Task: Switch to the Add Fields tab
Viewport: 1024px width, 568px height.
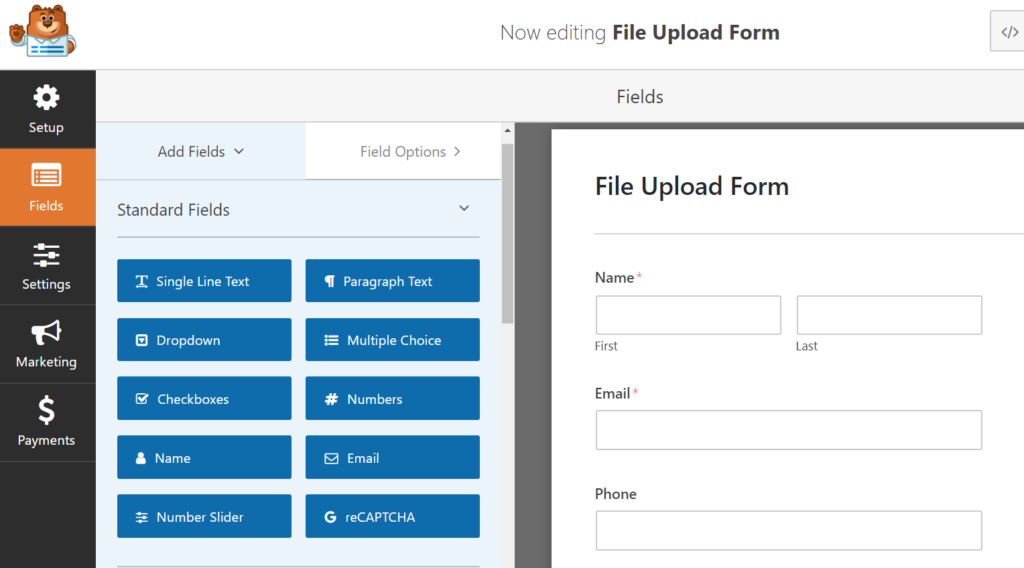Action: click(x=201, y=152)
